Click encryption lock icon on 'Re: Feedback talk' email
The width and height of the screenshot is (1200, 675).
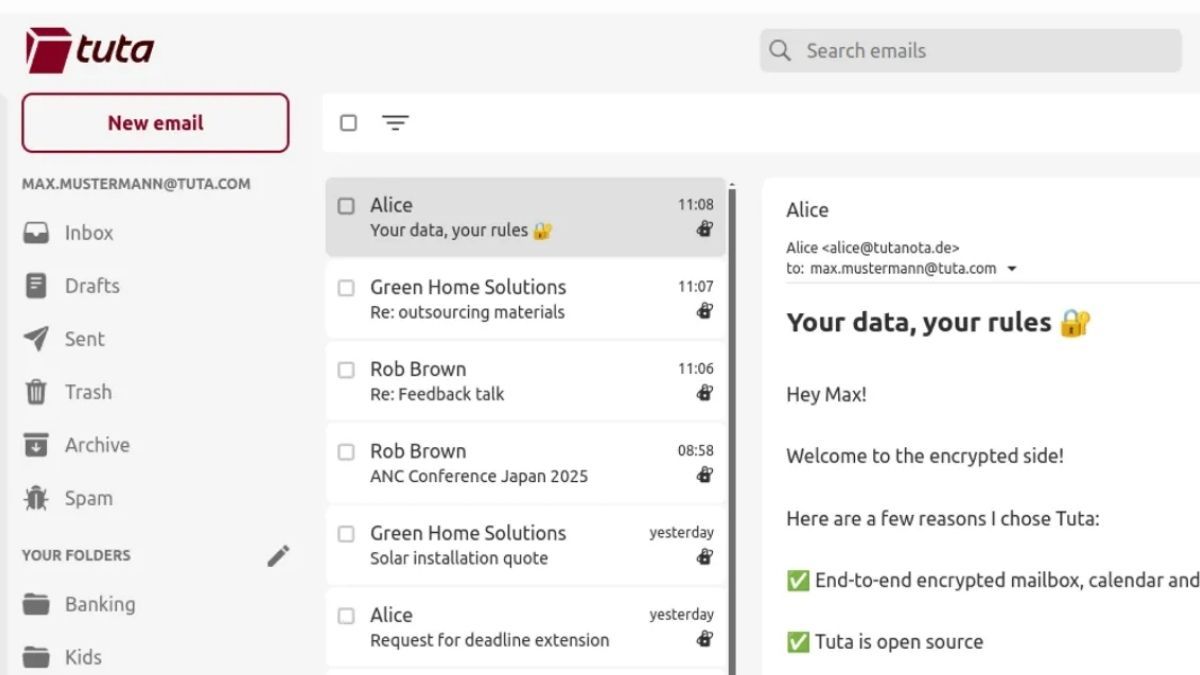pyautogui.click(x=705, y=393)
